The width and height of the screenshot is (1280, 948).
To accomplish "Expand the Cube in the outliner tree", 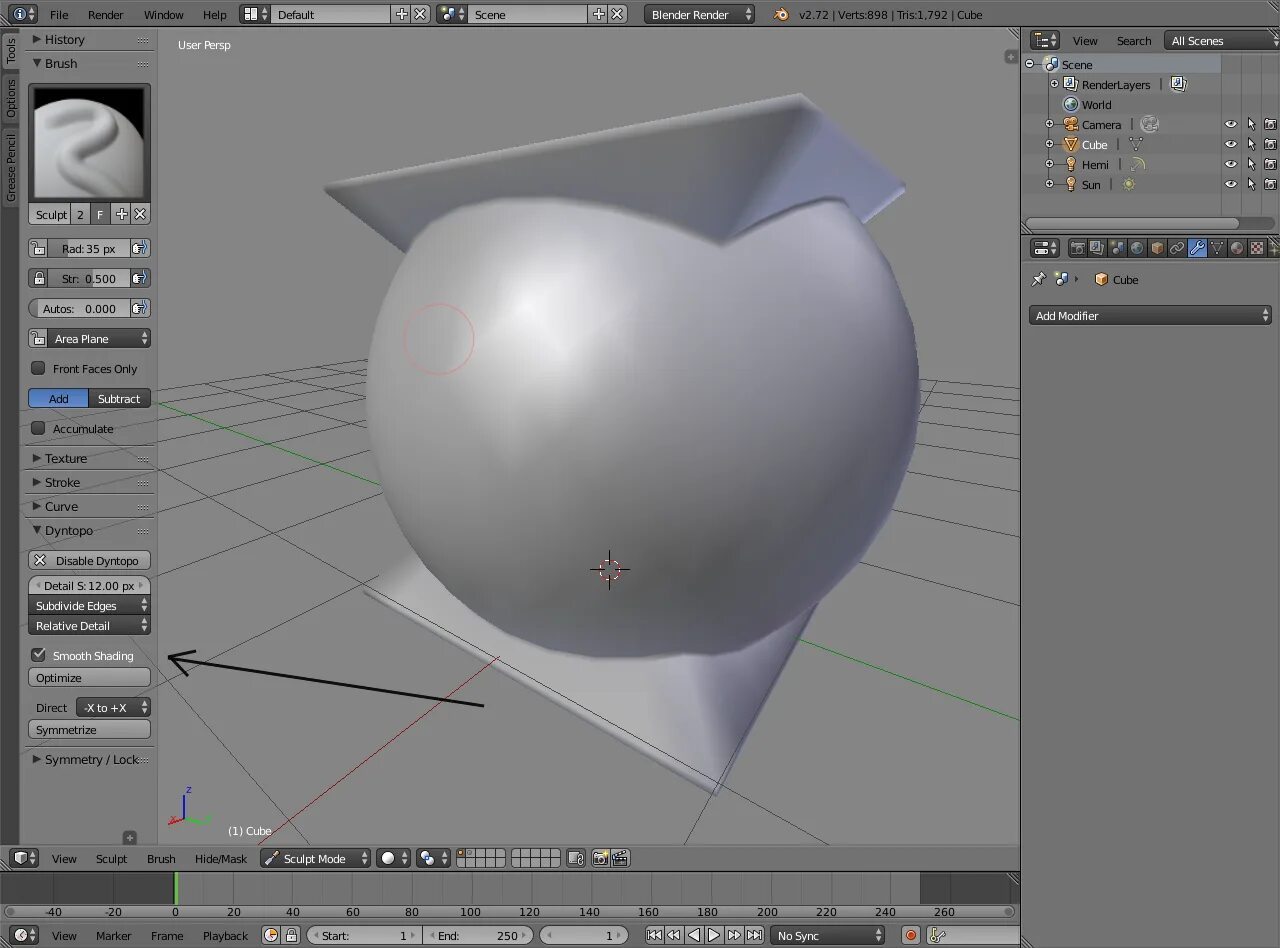I will point(1049,144).
